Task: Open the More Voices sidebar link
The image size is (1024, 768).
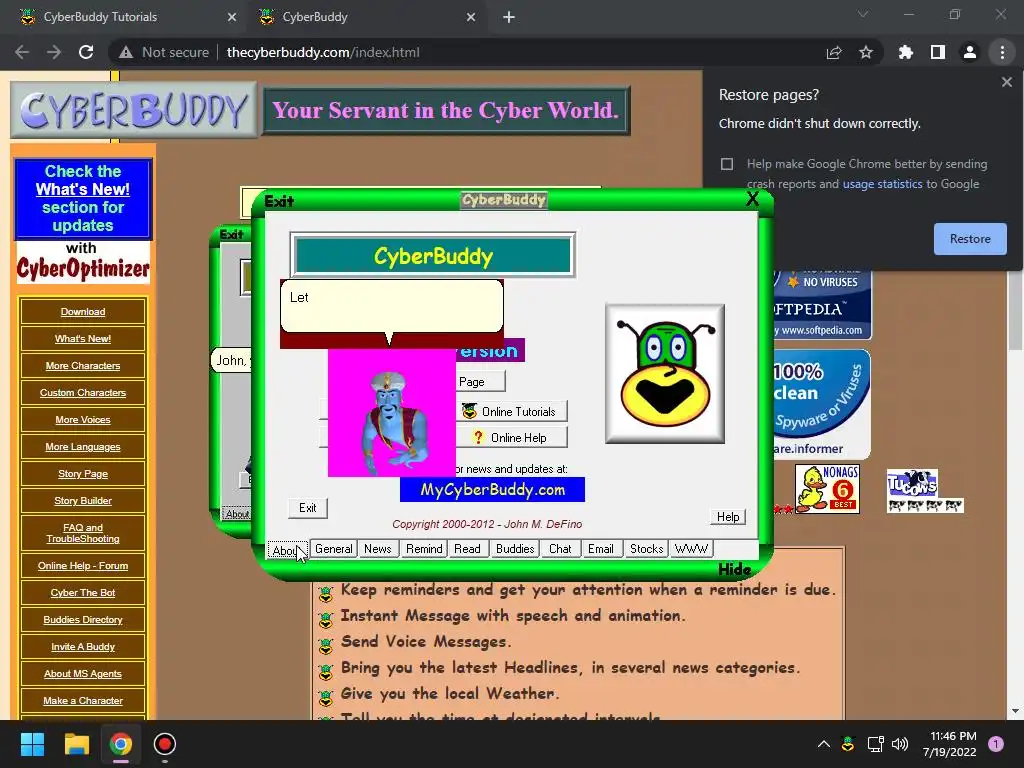Action: tap(83, 419)
